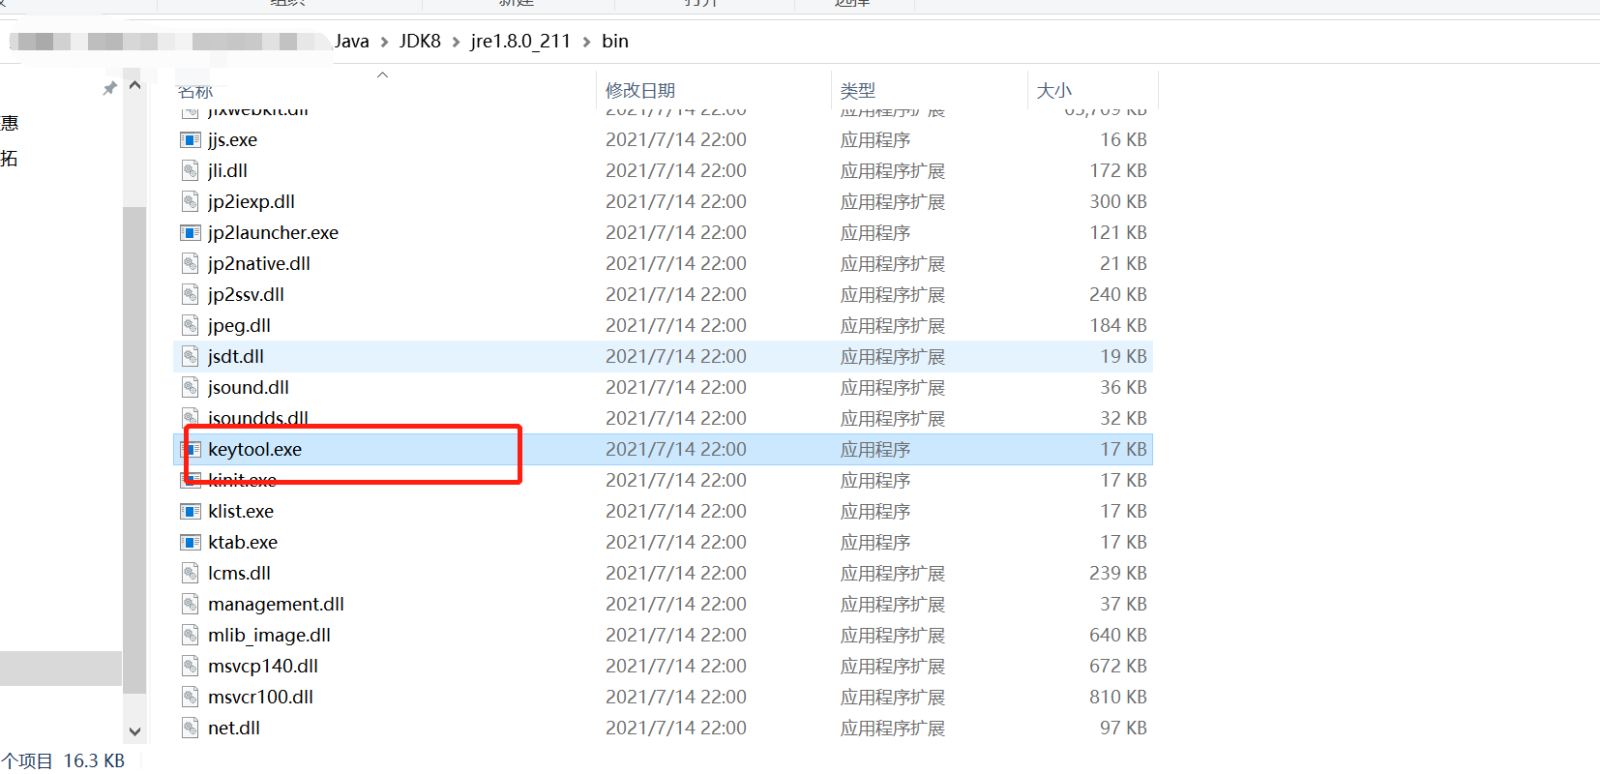1600x774 pixels.
Task: Go to the JDK8 folder in breadcrumb
Action: click(x=420, y=41)
